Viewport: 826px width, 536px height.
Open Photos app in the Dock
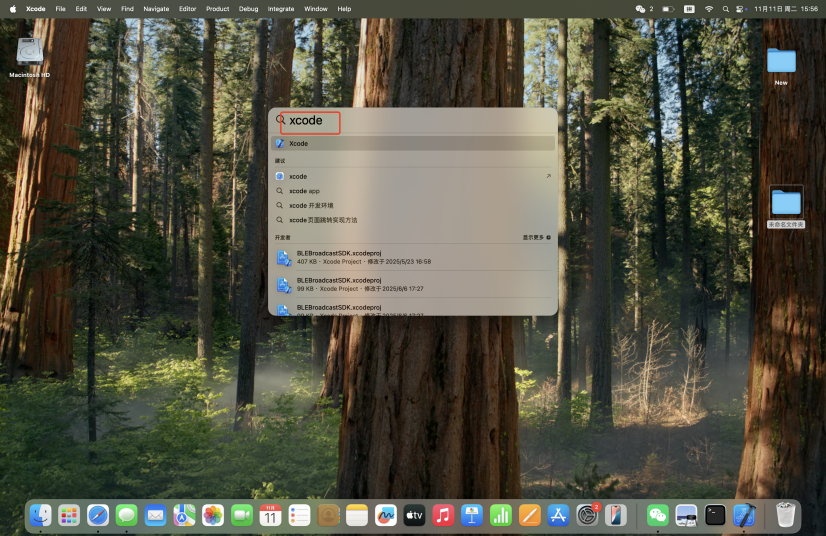pos(213,515)
